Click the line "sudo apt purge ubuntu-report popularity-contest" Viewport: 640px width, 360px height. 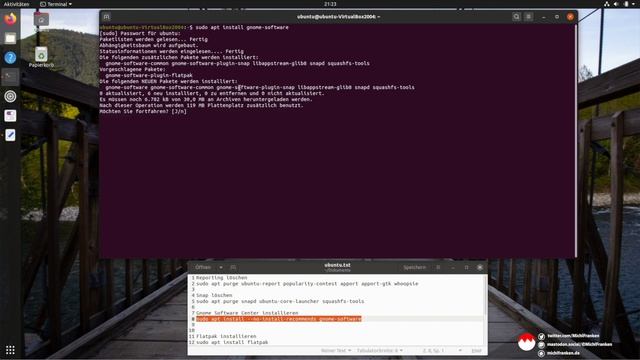(307, 283)
